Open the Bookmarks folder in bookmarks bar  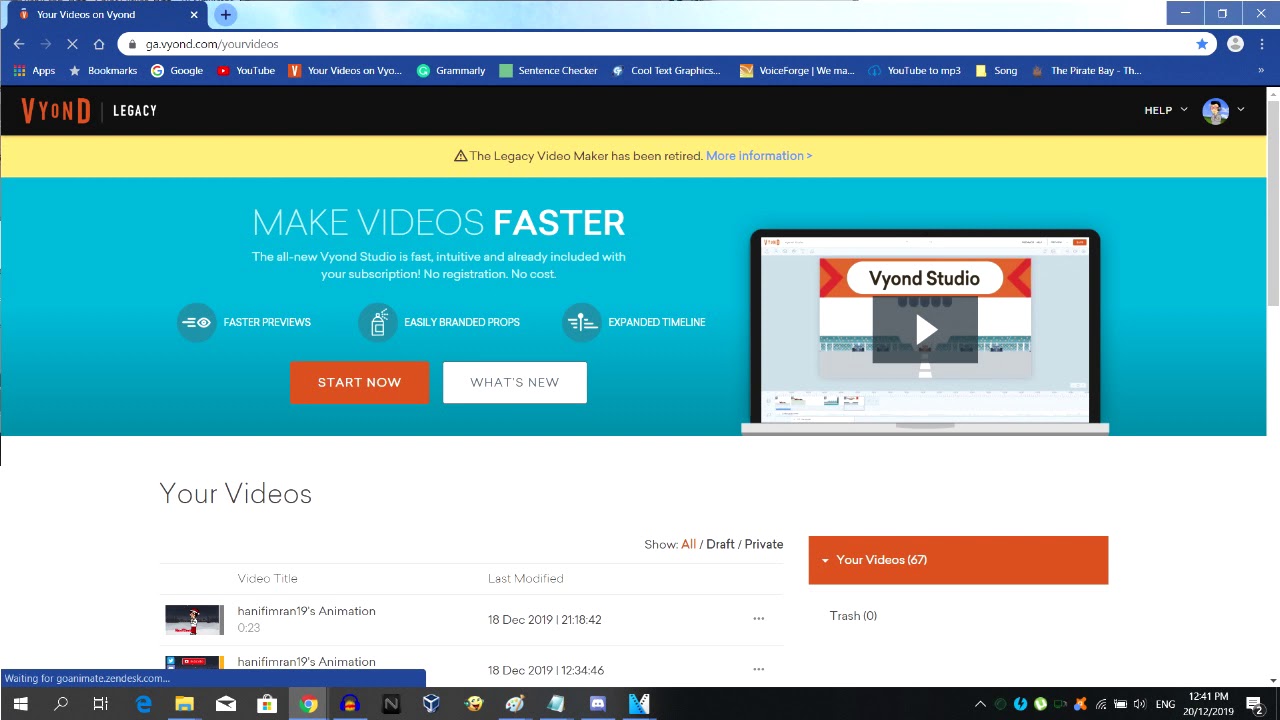point(102,71)
